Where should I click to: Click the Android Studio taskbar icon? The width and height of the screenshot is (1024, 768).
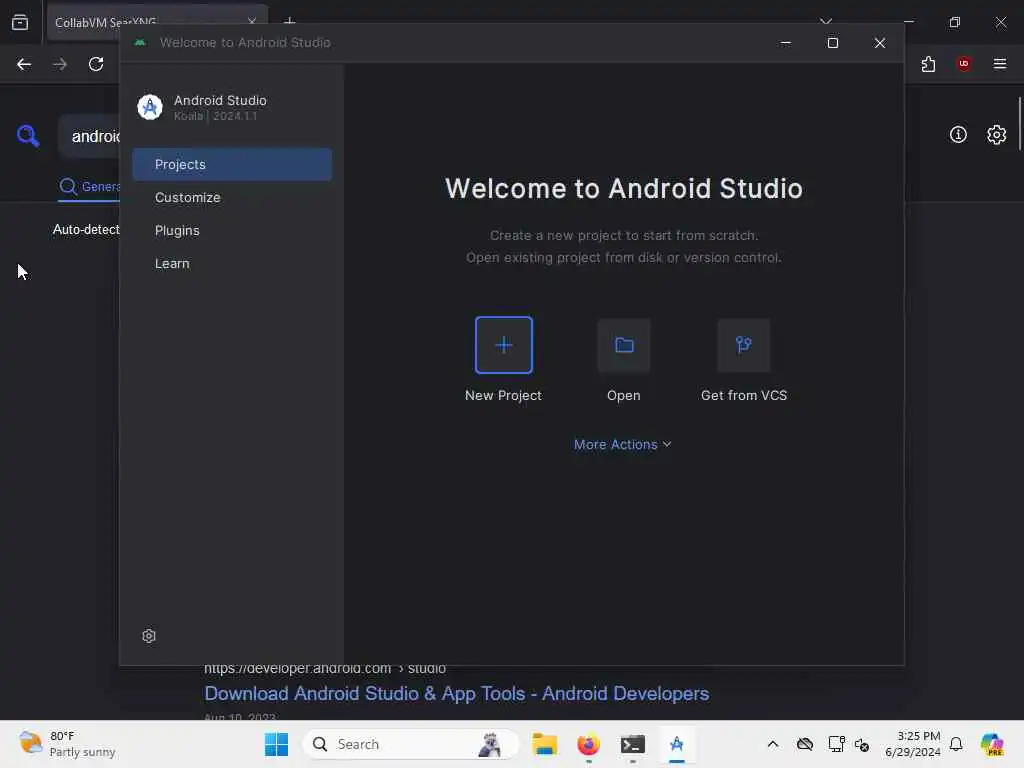677,744
